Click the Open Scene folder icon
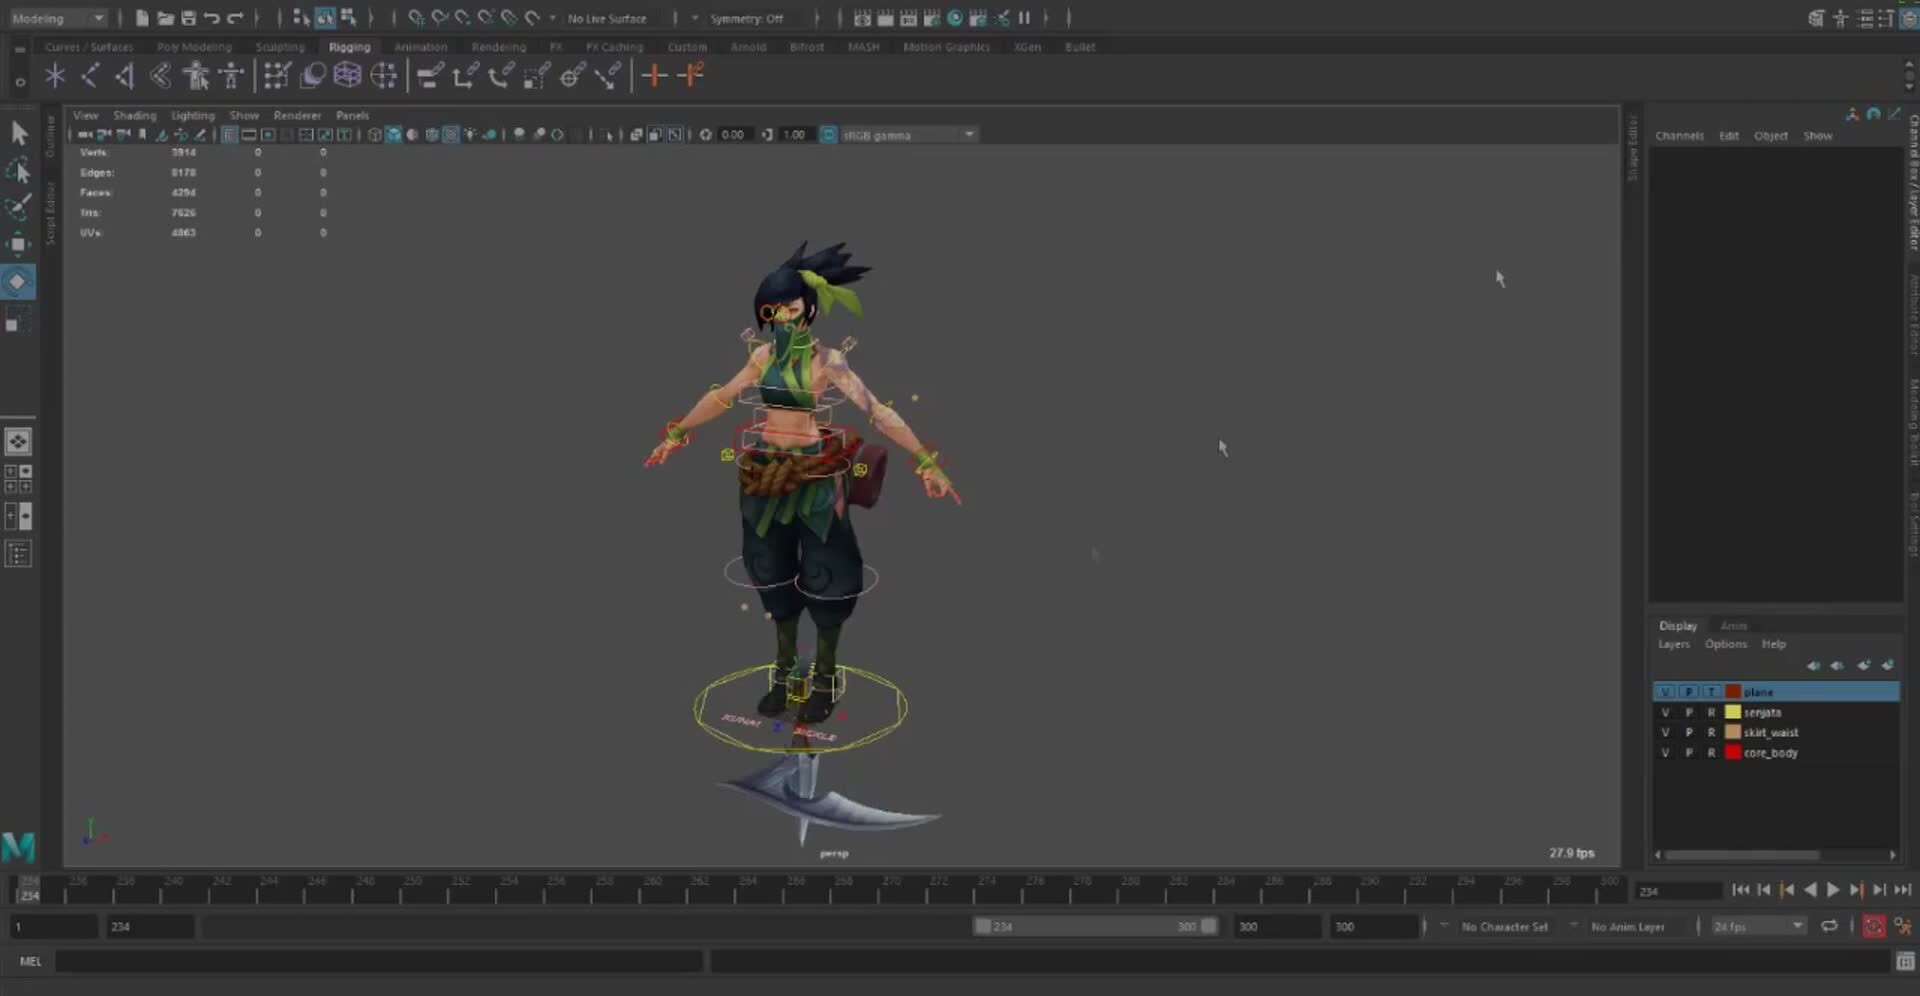Viewport: 1920px width, 996px height. coord(165,18)
